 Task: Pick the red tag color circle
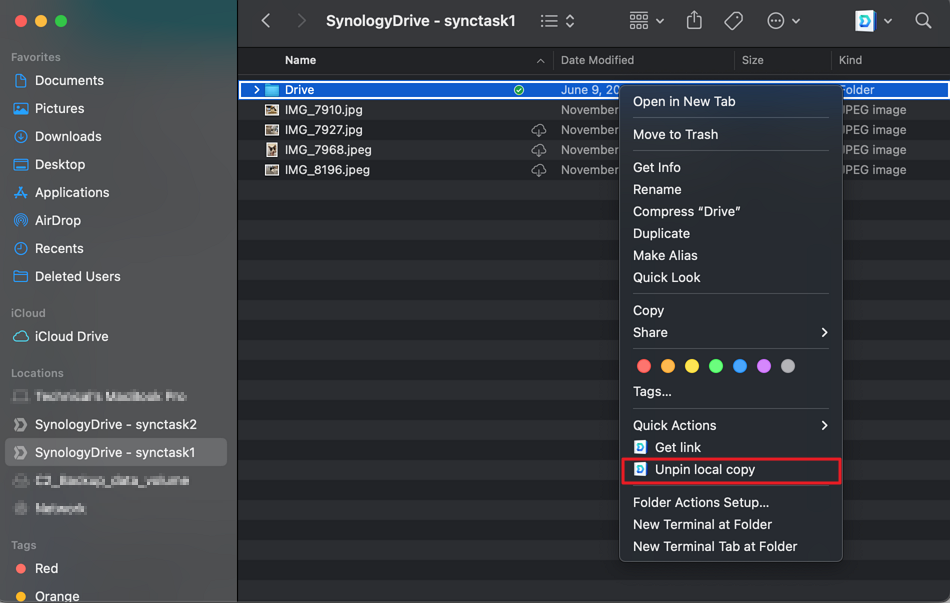(x=644, y=366)
